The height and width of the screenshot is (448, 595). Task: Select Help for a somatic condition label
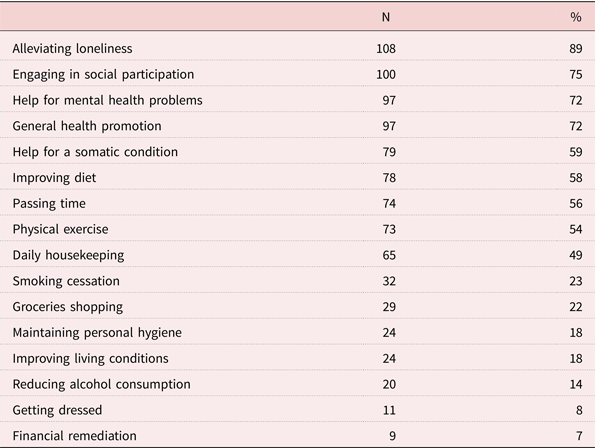tap(95, 152)
